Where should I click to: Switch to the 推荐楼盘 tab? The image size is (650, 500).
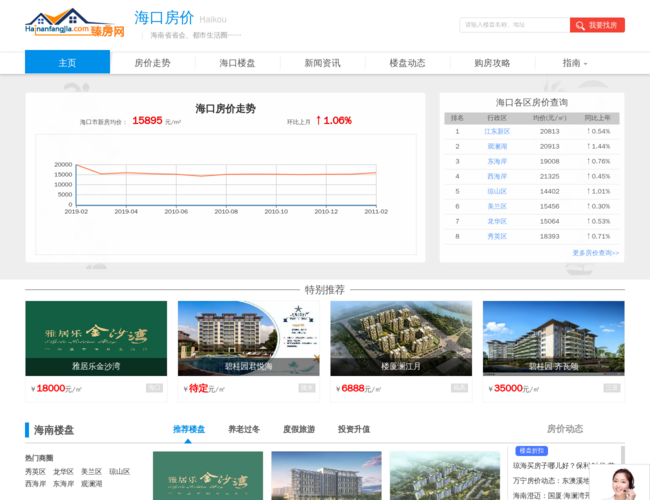pos(189,429)
